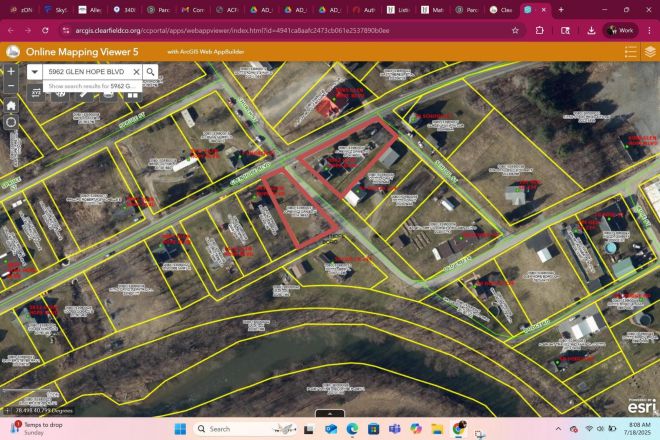Open a new browser tab

[560, 9]
